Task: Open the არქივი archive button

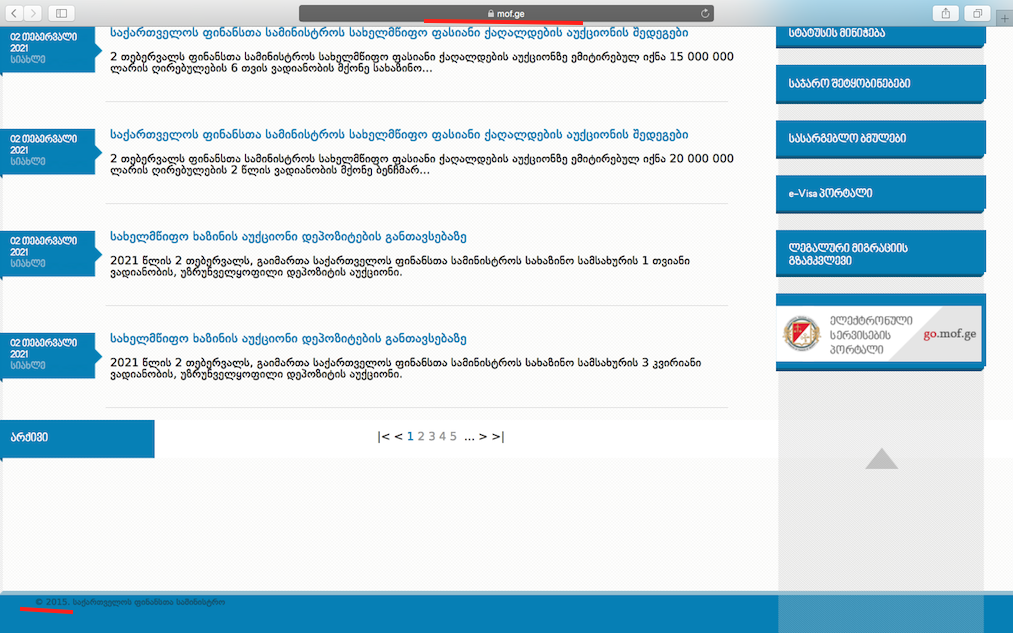Action: (x=77, y=438)
